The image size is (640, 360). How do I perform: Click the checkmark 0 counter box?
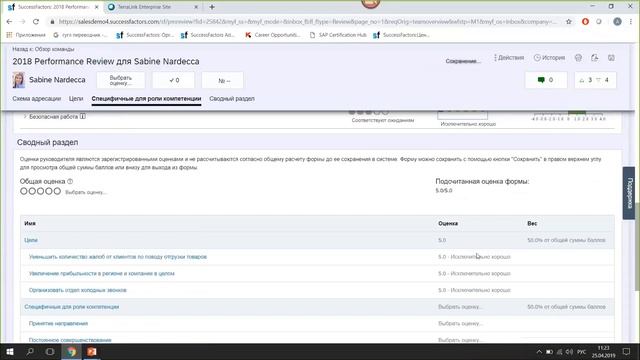[173, 80]
